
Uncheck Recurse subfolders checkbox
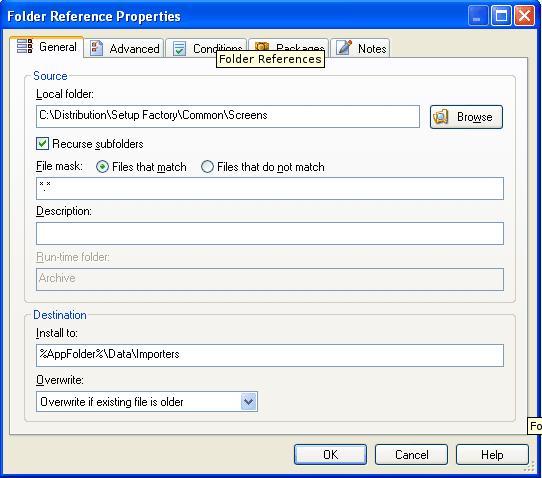pyautogui.click(x=42, y=143)
